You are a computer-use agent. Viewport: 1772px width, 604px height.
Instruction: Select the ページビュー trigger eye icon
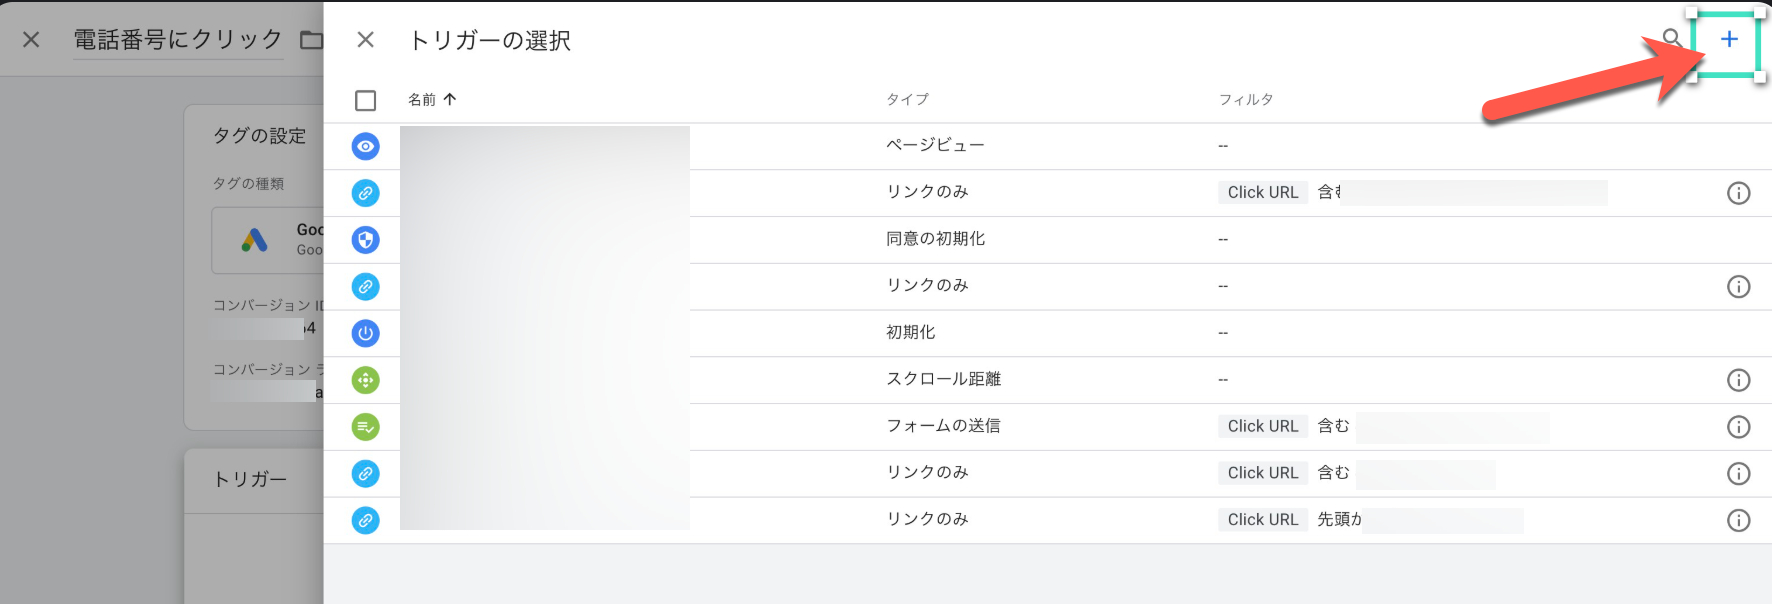[366, 146]
